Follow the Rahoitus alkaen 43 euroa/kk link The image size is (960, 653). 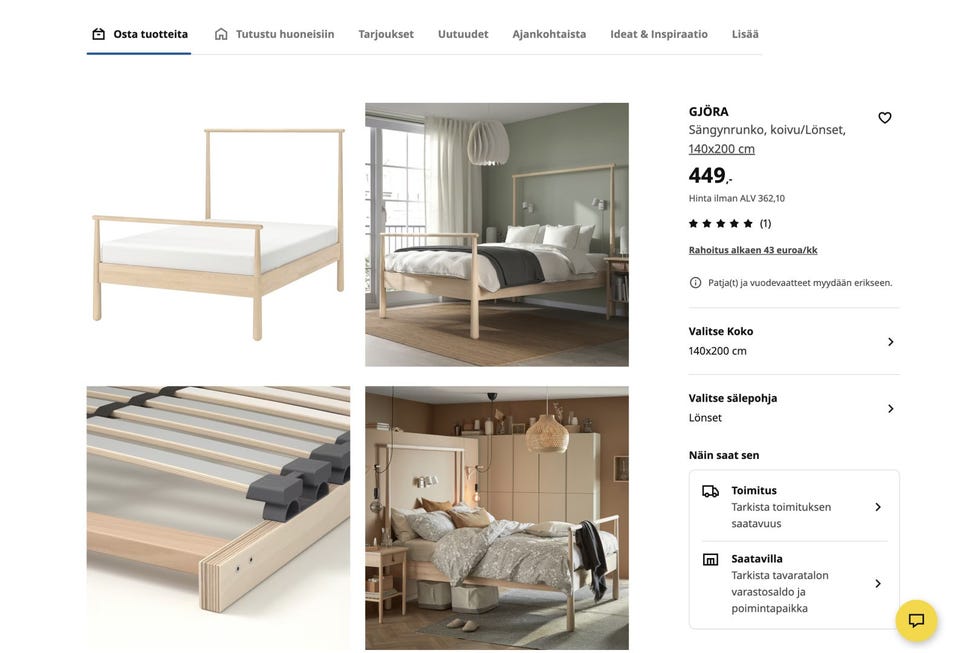(752, 250)
